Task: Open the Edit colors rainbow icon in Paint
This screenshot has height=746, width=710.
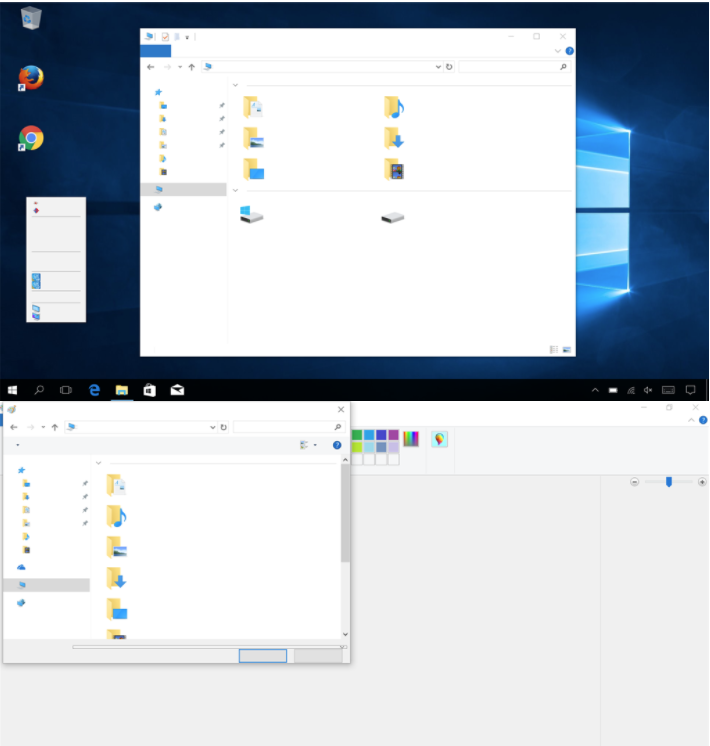Action: (x=411, y=439)
